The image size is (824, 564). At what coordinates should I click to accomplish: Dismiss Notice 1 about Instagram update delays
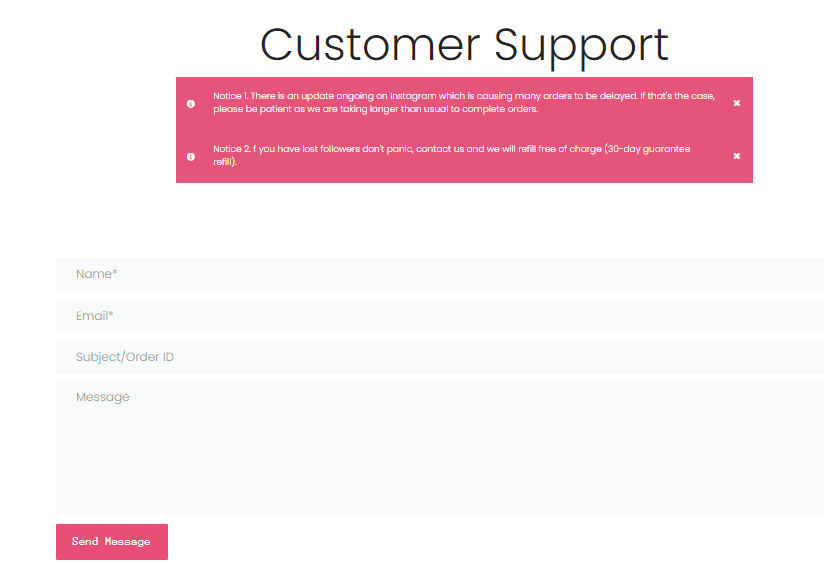(736, 103)
